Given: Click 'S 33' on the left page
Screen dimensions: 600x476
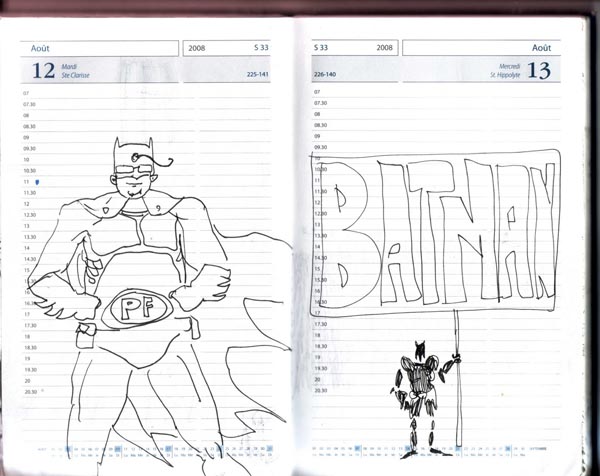Looking at the screenshot, I should tap(261, 47).
